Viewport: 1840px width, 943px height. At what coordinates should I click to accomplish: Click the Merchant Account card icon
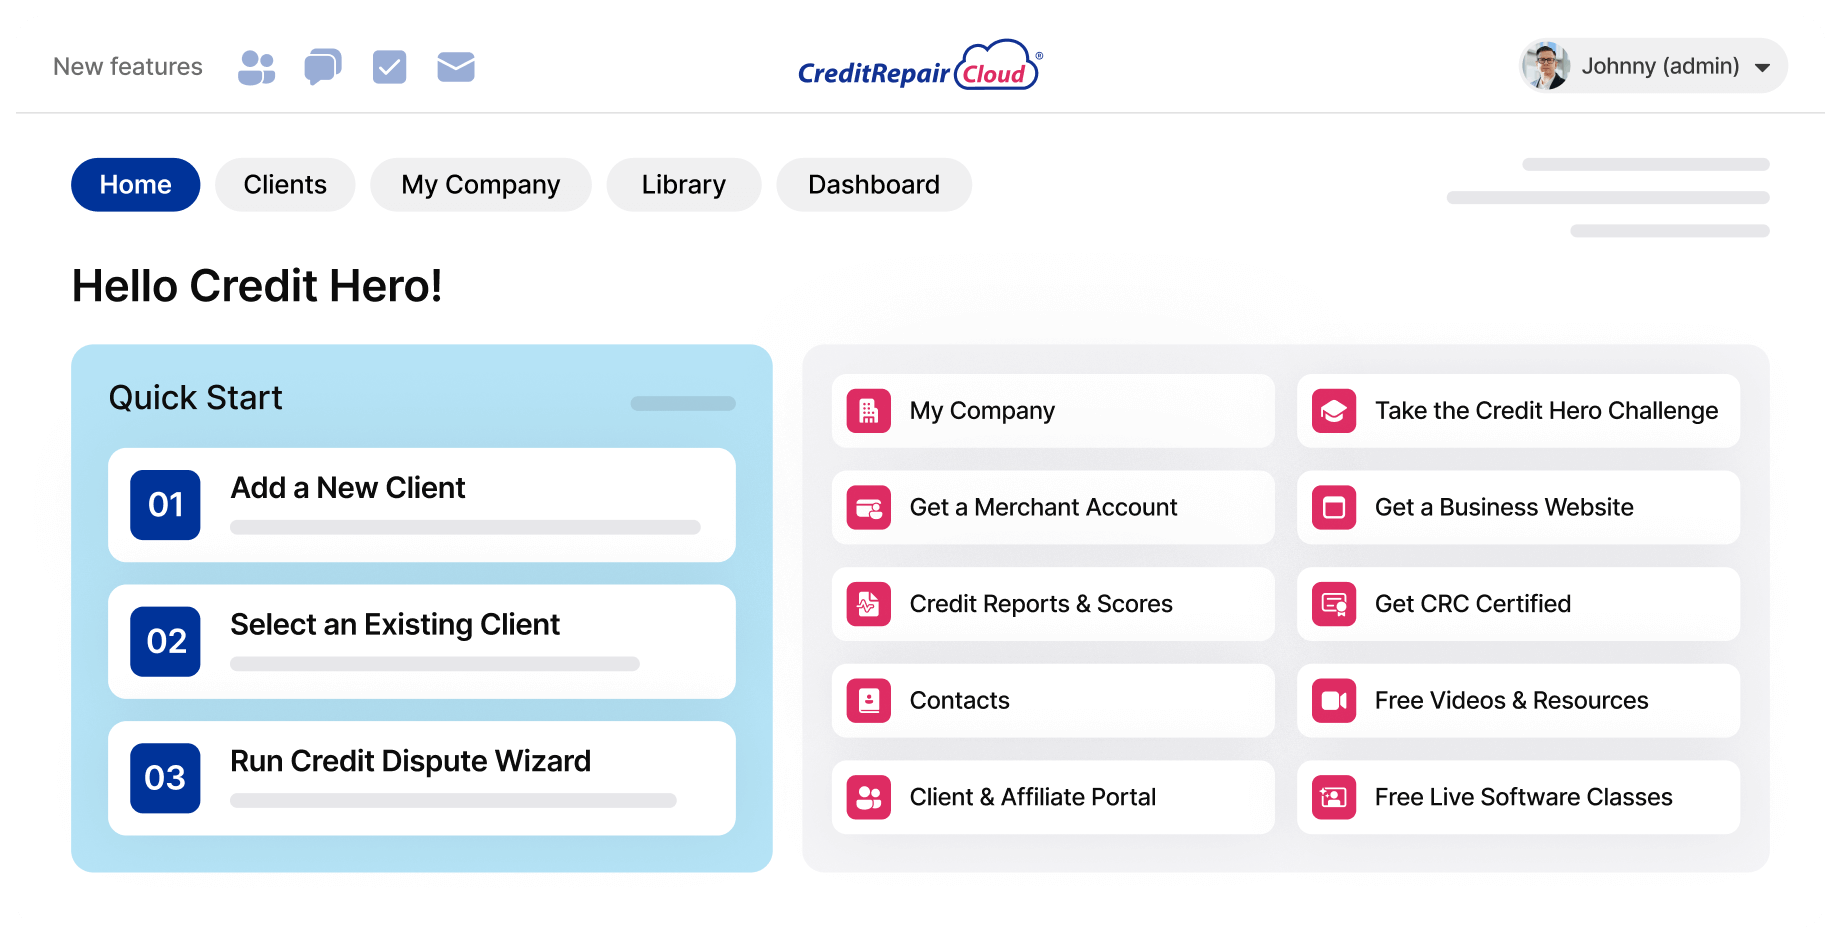point(869,508)
